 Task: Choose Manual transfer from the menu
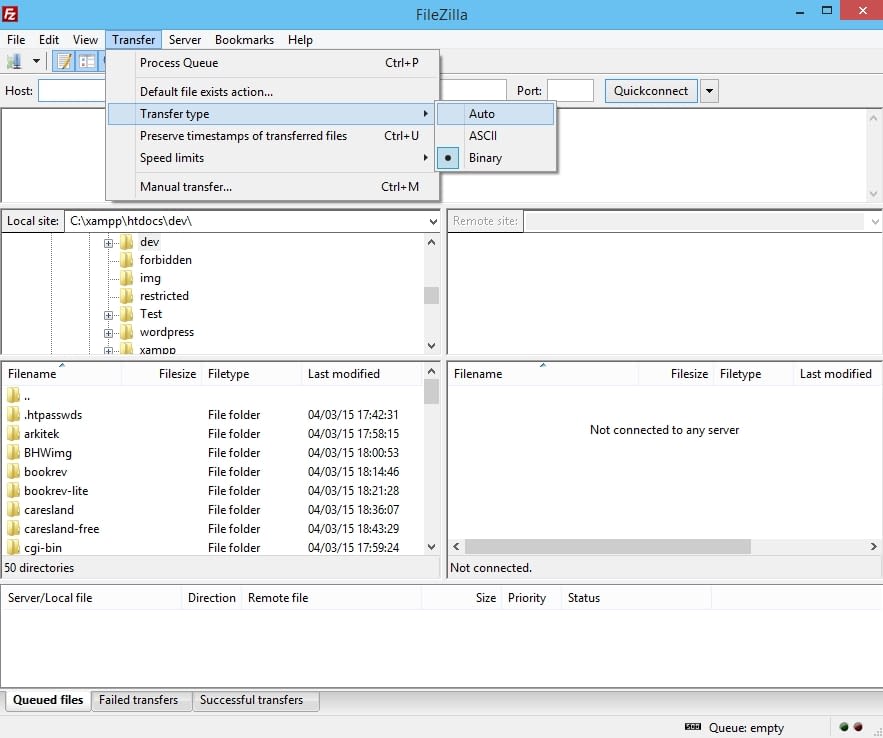(x=186, y=187)
